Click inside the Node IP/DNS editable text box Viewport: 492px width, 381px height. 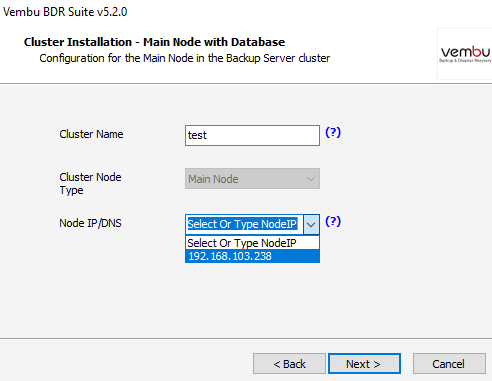[x=244, y=224]
